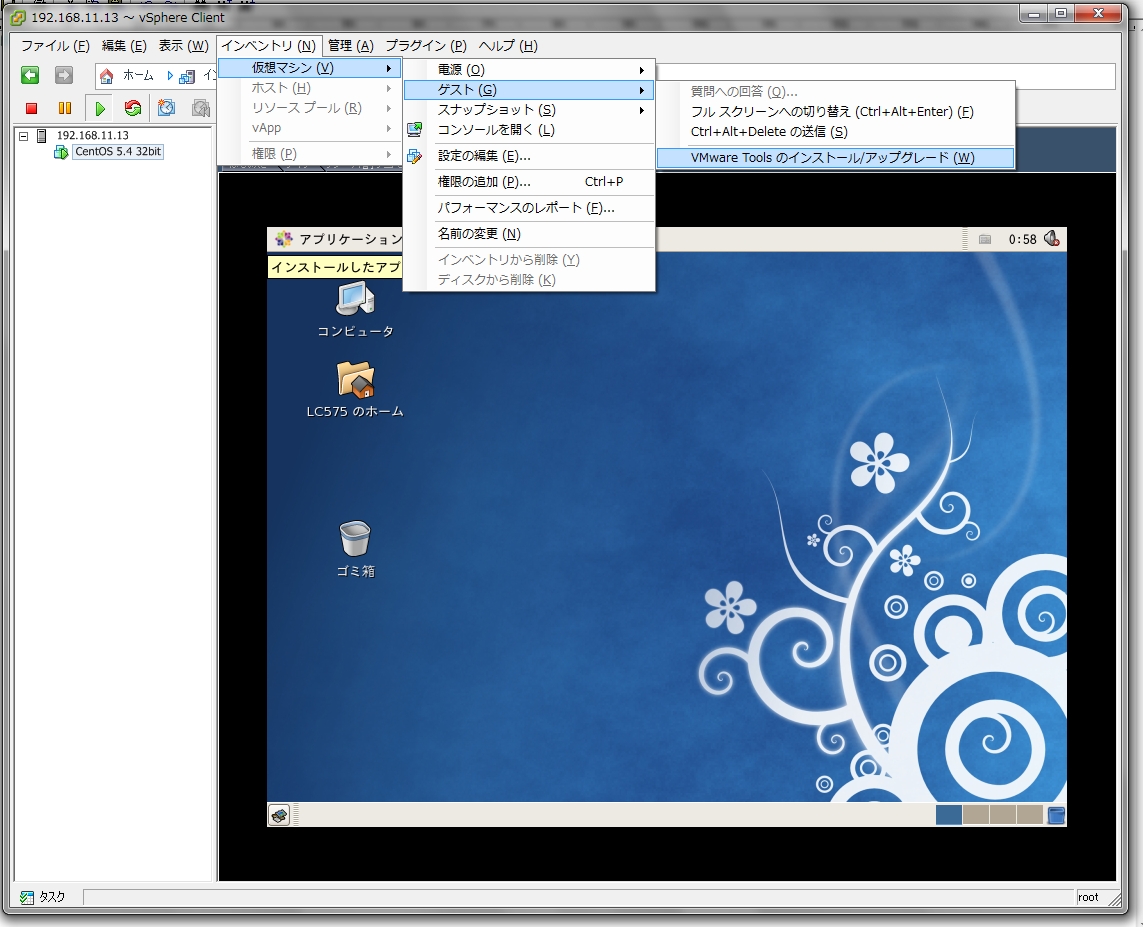The image size is (1143, 927).
Task: Select Send Ctrl+Alt+Delete menu item
Action: (835, 132)
